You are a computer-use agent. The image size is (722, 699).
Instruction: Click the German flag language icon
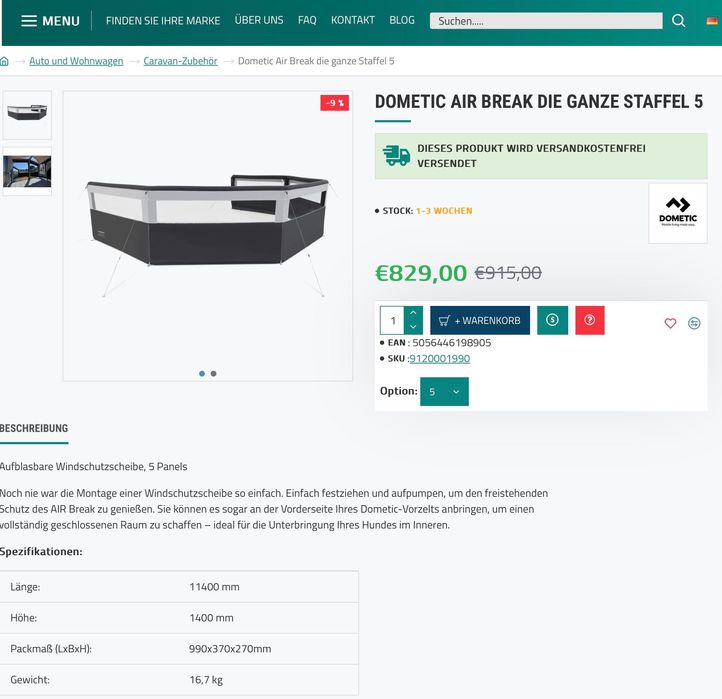712,21
